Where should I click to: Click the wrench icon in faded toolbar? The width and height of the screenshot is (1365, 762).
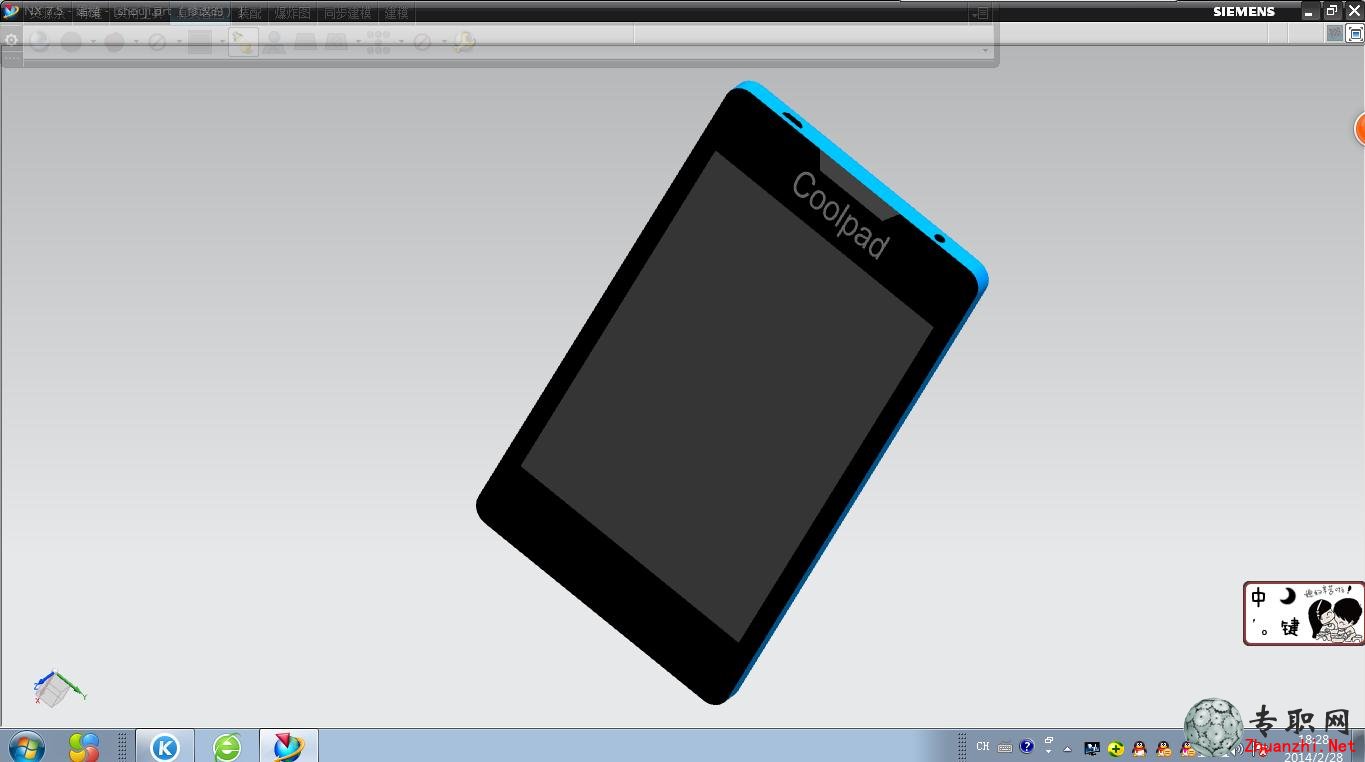(464, 42)
